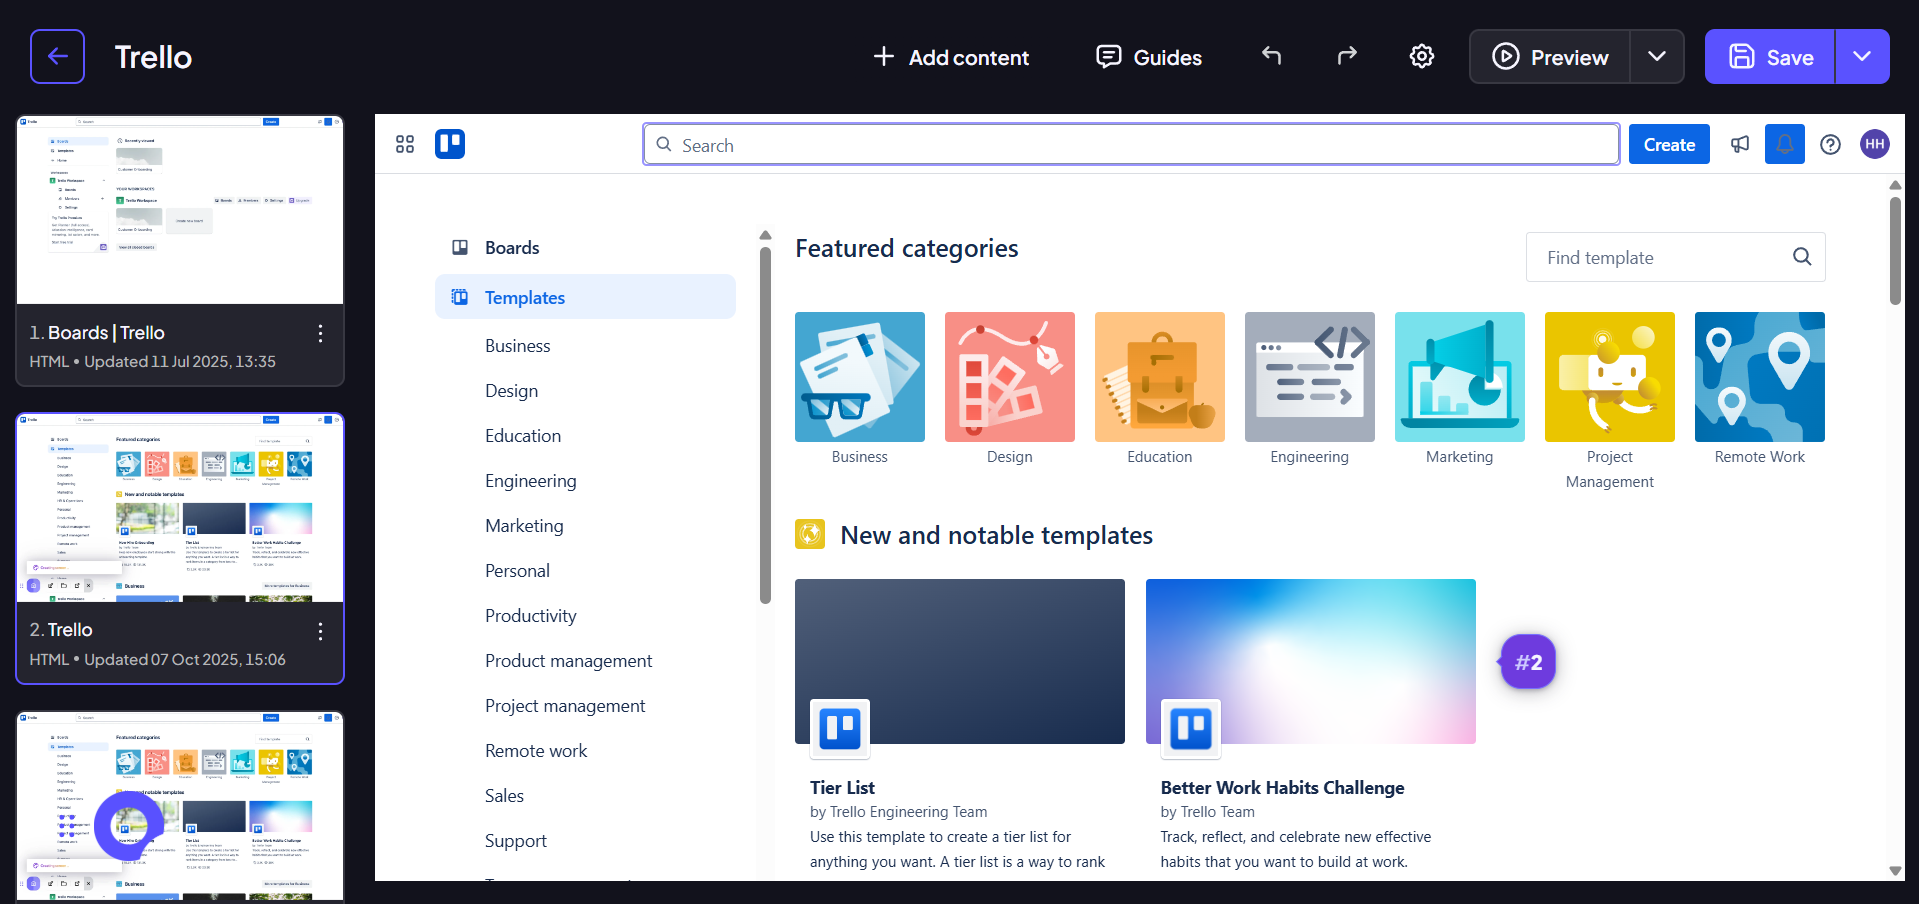Image resolution: width=1919 pixels, height=904 pixels.
Task: Click the undo arrow icon
Action: (x=1271, y=56)
